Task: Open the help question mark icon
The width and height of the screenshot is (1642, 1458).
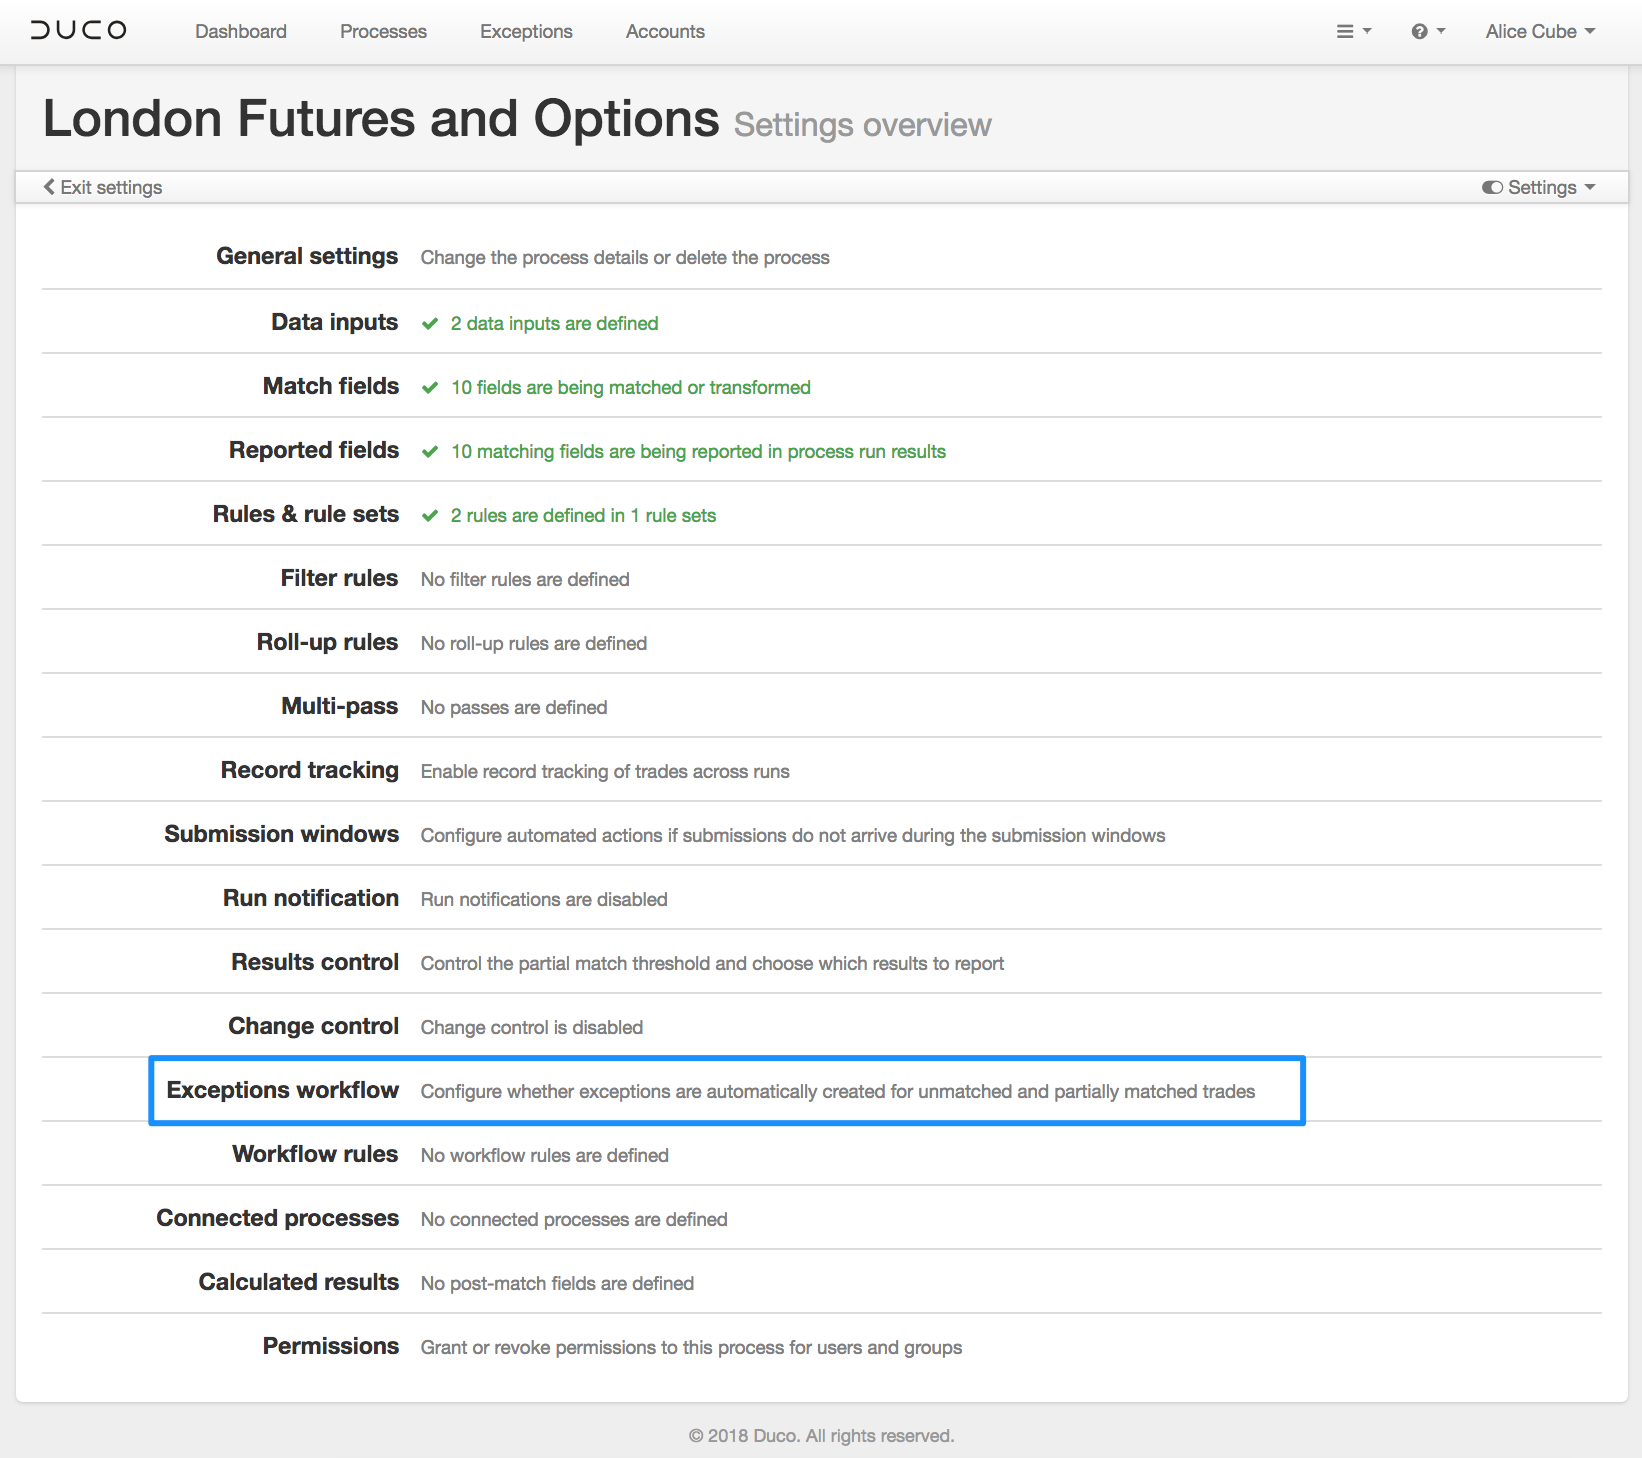Action: 1419,32
